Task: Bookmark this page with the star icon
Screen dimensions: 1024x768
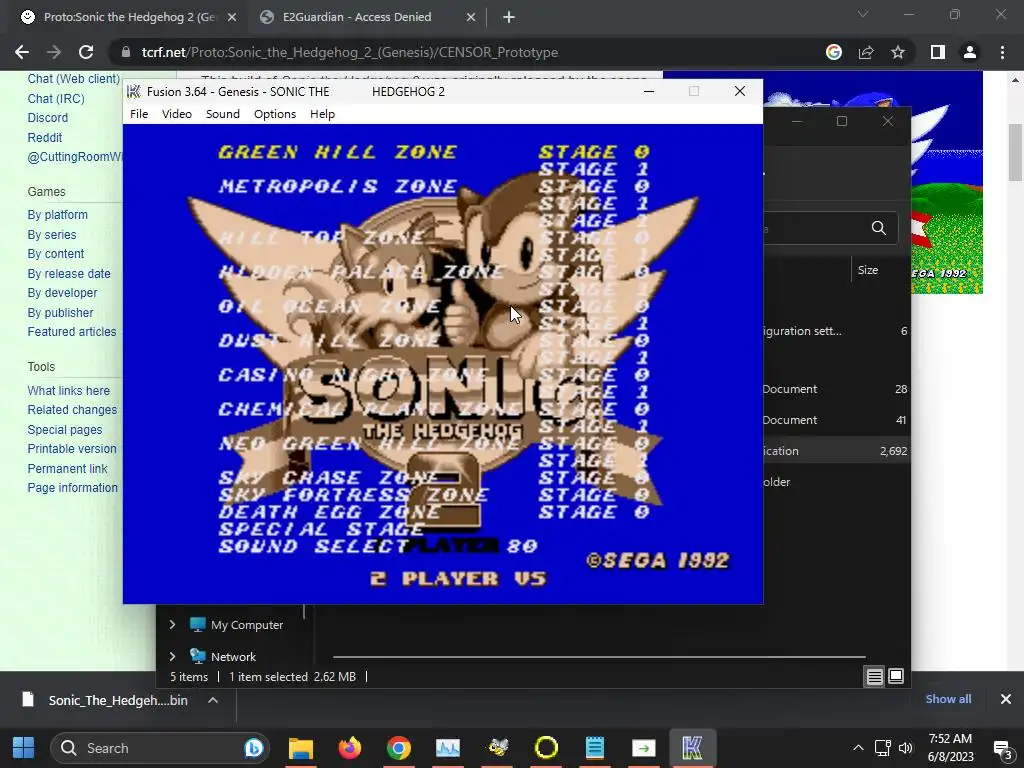Action: tap(898, 52)
